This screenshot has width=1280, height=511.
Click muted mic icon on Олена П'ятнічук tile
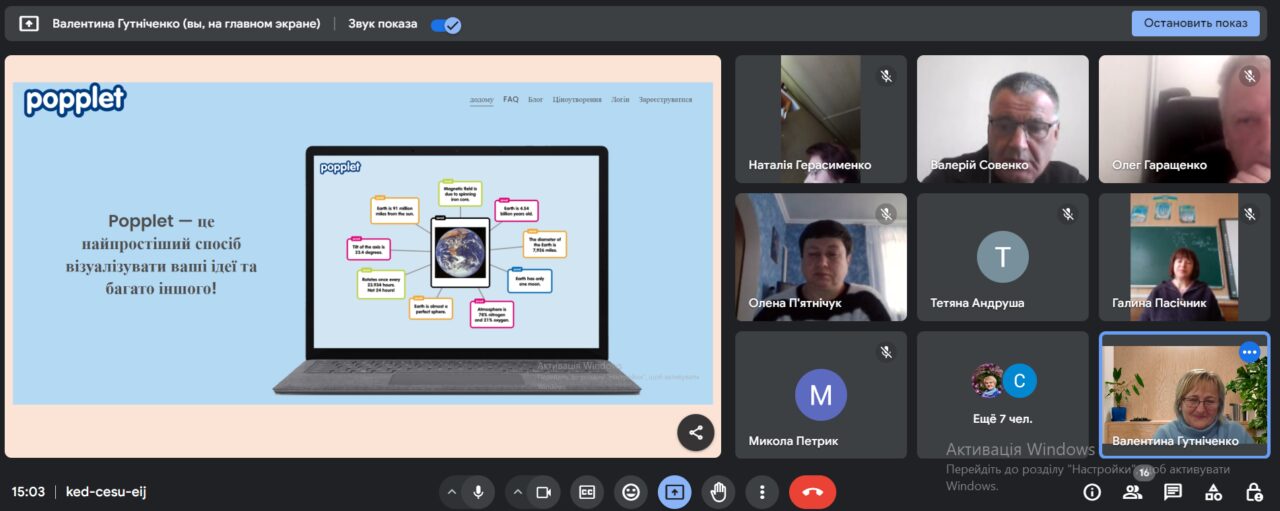(886, 214)
